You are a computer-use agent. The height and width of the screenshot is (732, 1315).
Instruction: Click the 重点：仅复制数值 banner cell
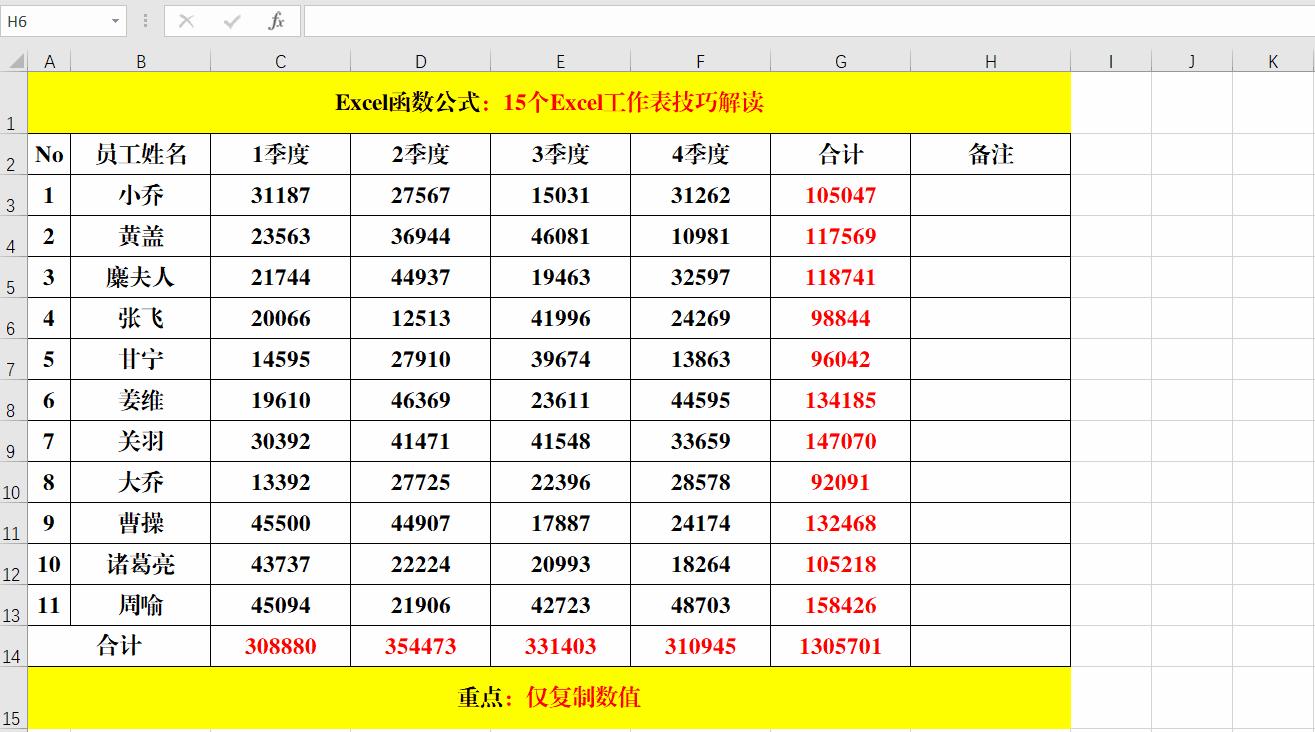point(550,697)
